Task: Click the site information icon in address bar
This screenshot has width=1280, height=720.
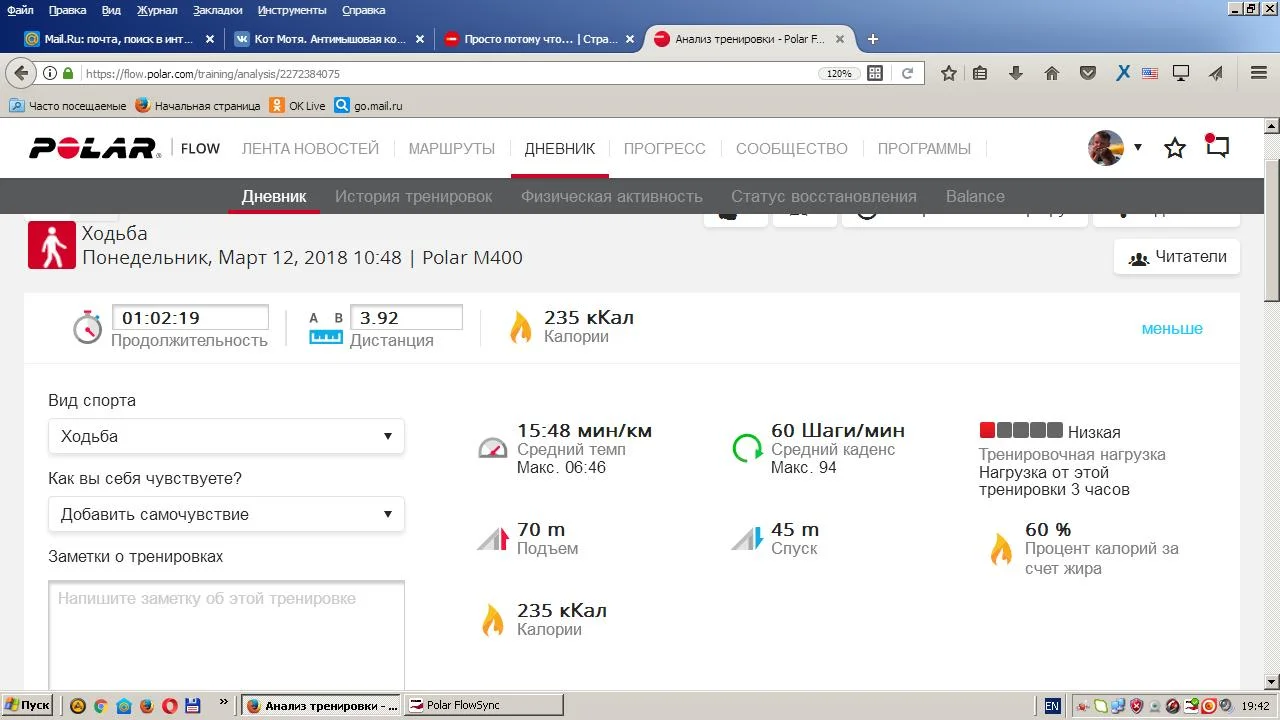Action: 49,73
